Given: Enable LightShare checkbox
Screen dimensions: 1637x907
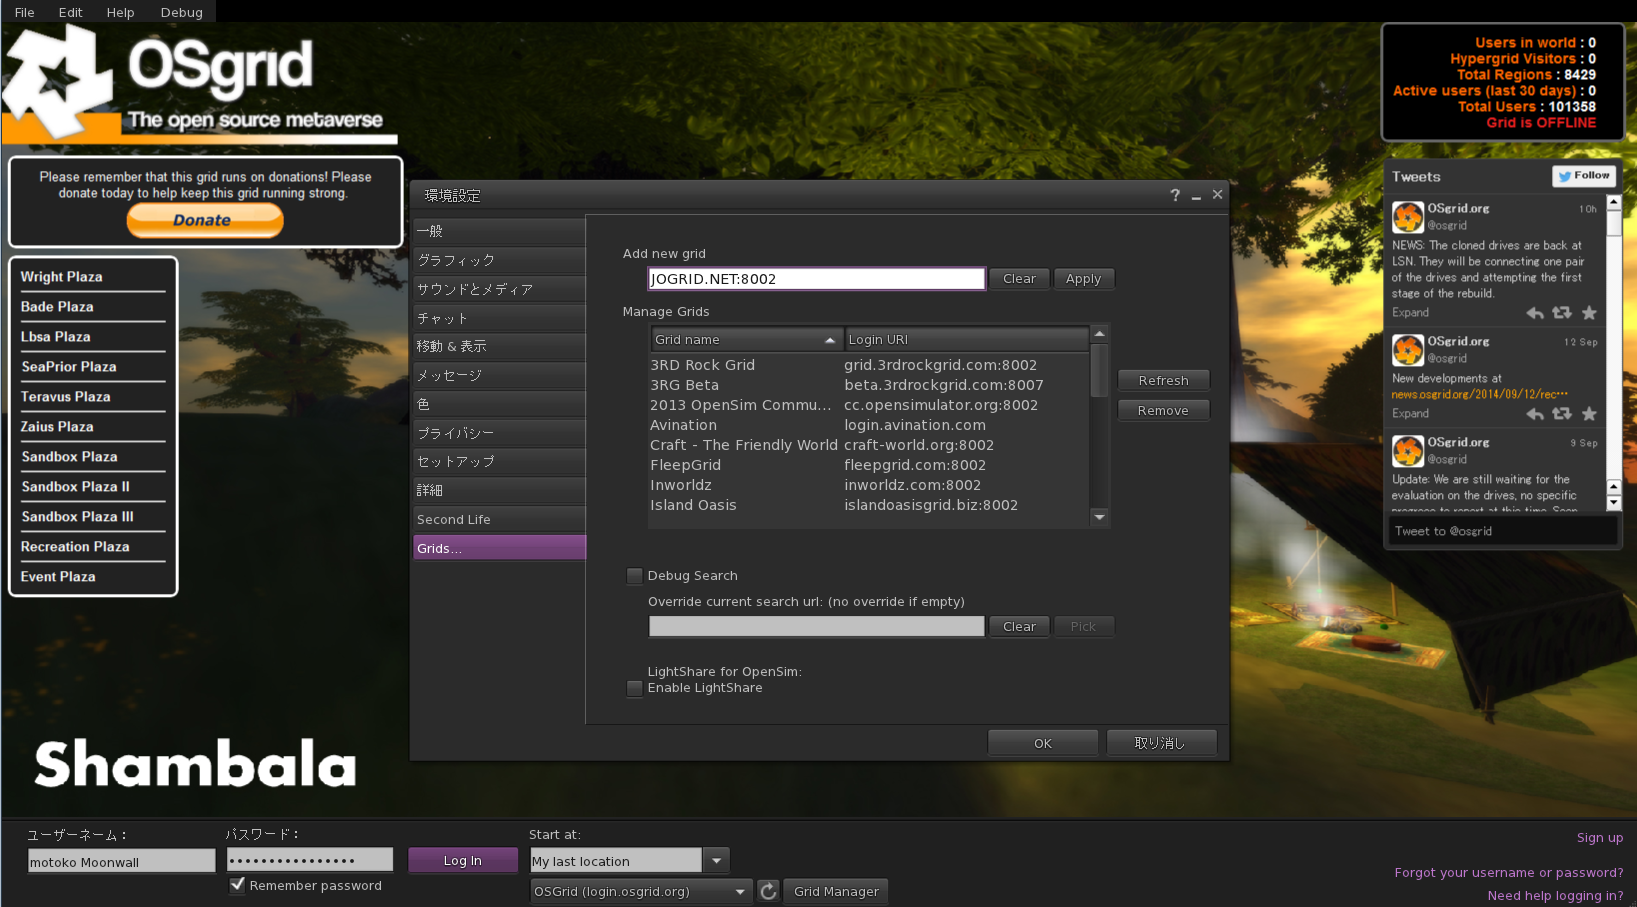Looking at the screenshot, I should [634, 688].
